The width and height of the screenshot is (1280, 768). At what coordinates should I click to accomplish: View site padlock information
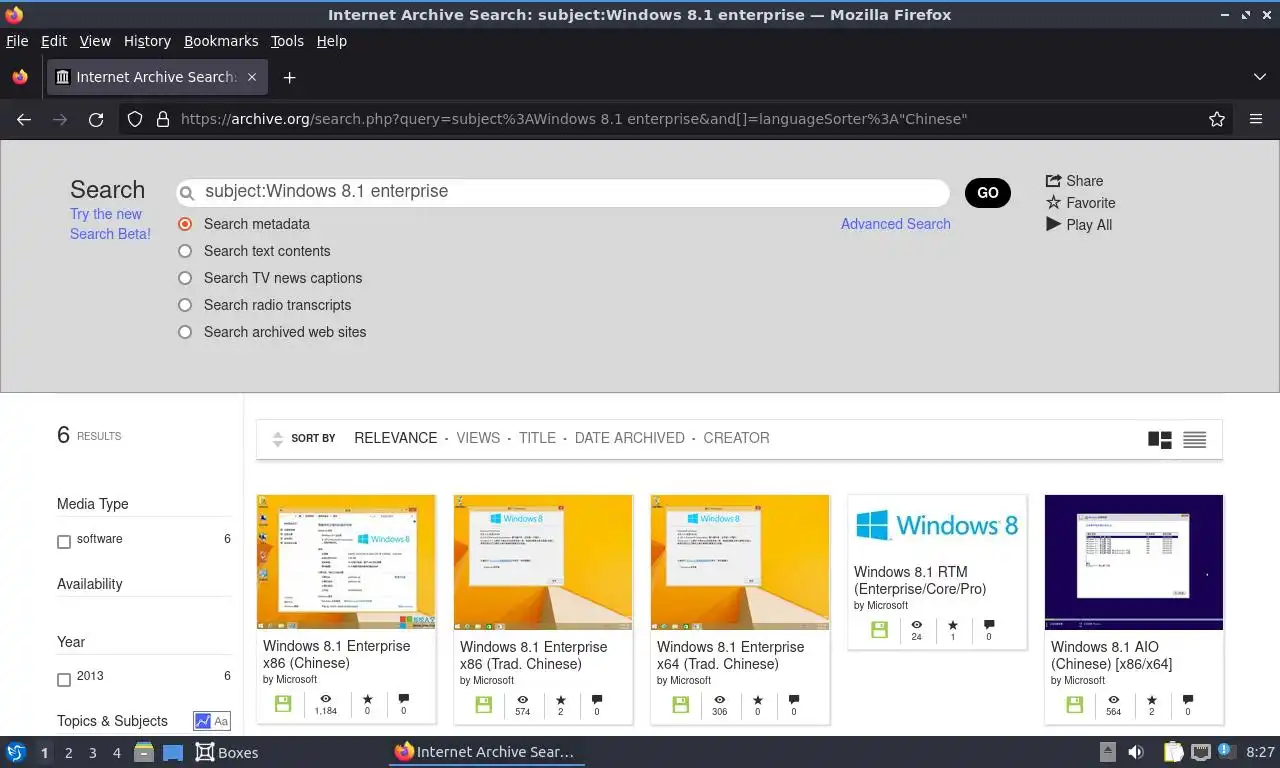163,119
